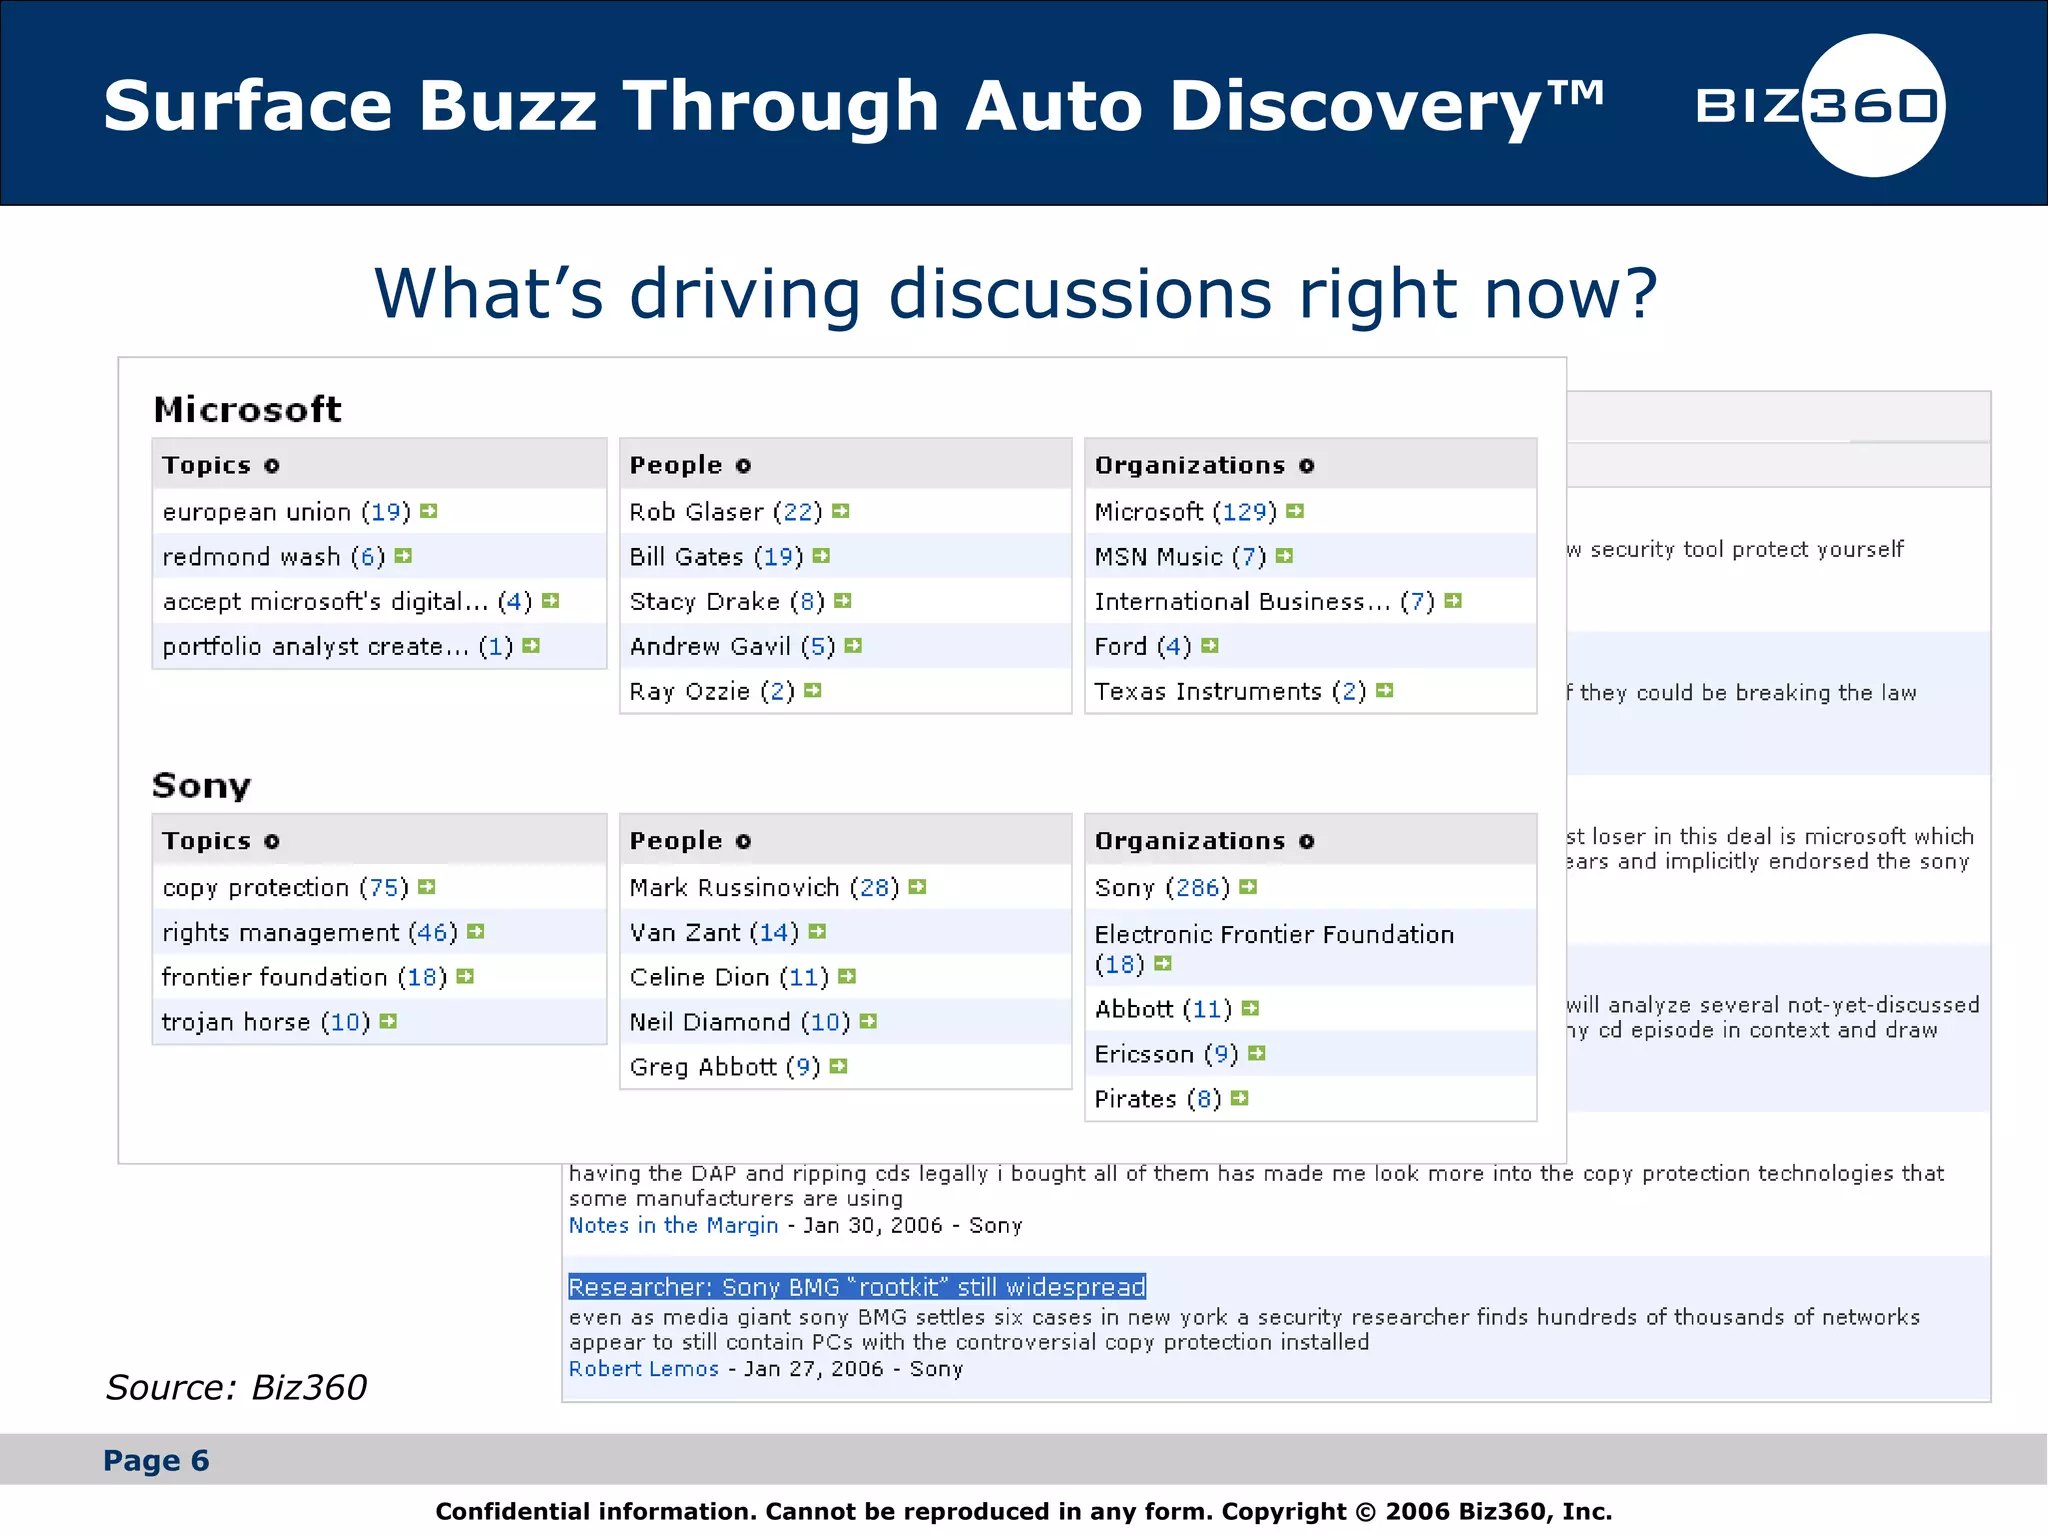2048x1536 pixels.
Task: Click the Biz360 logo in the header
Action: click(1820, 106)
